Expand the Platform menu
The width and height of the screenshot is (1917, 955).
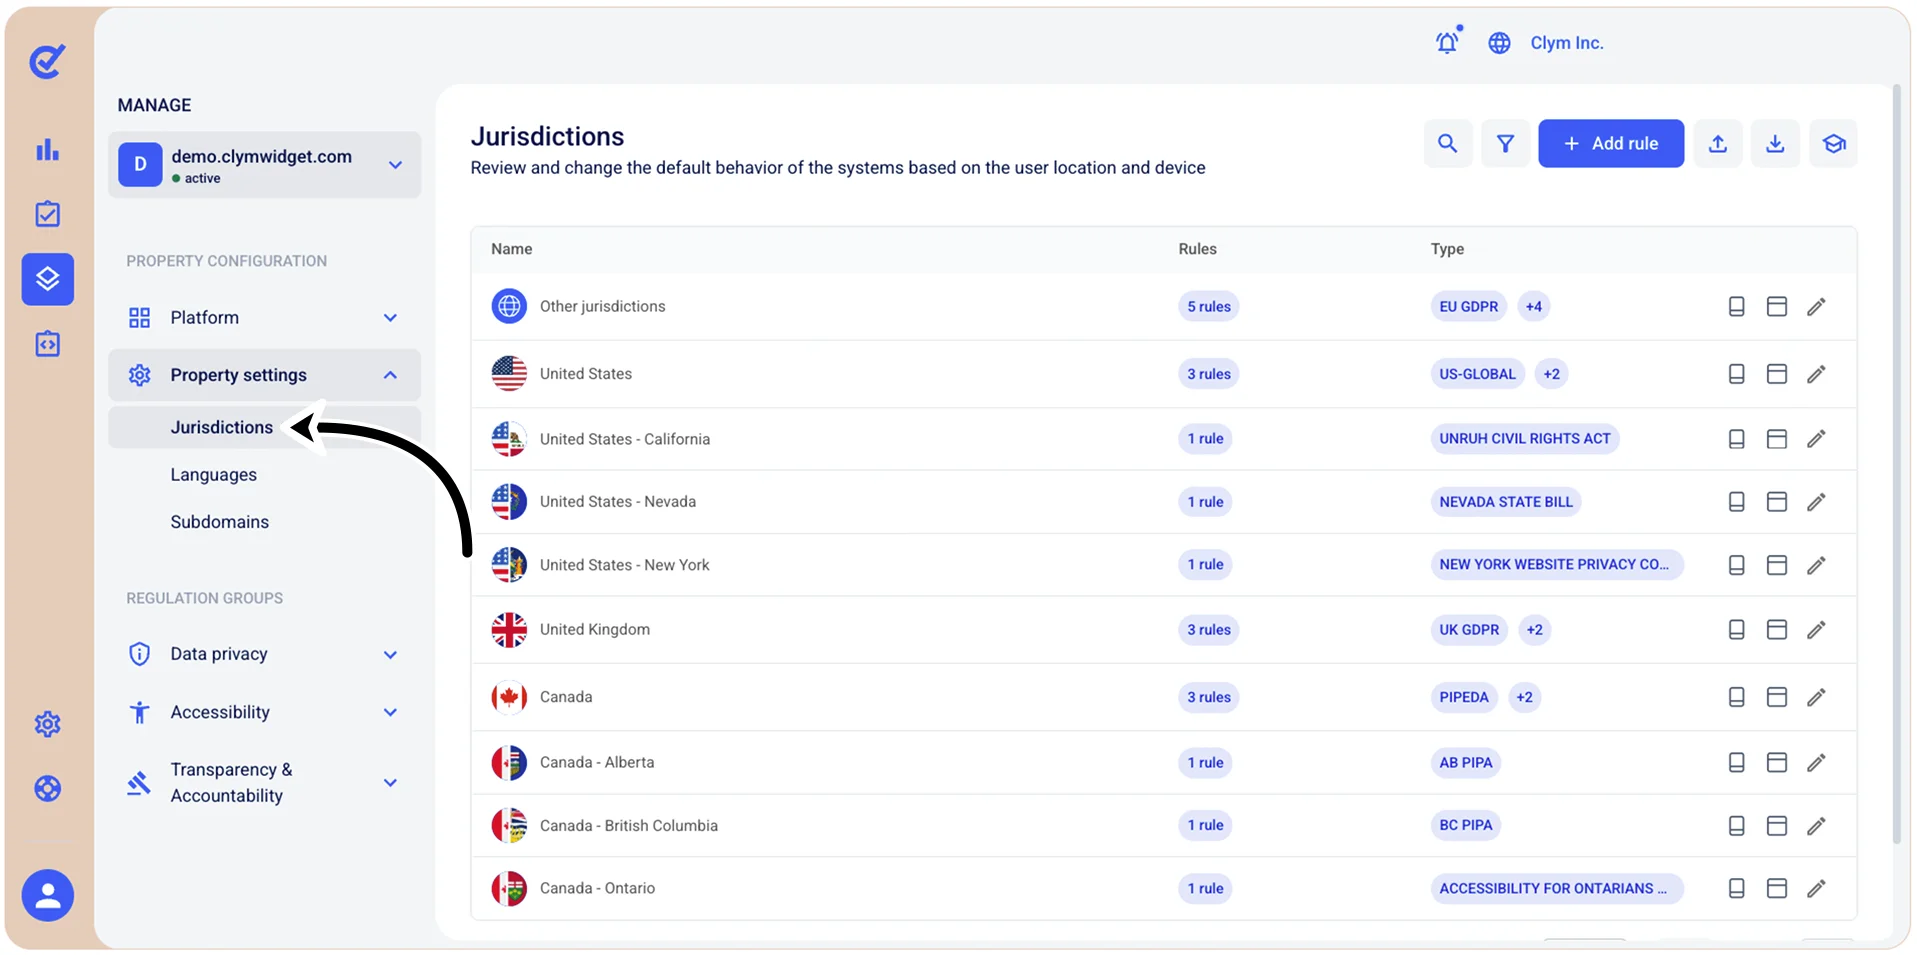coord(264,318)
